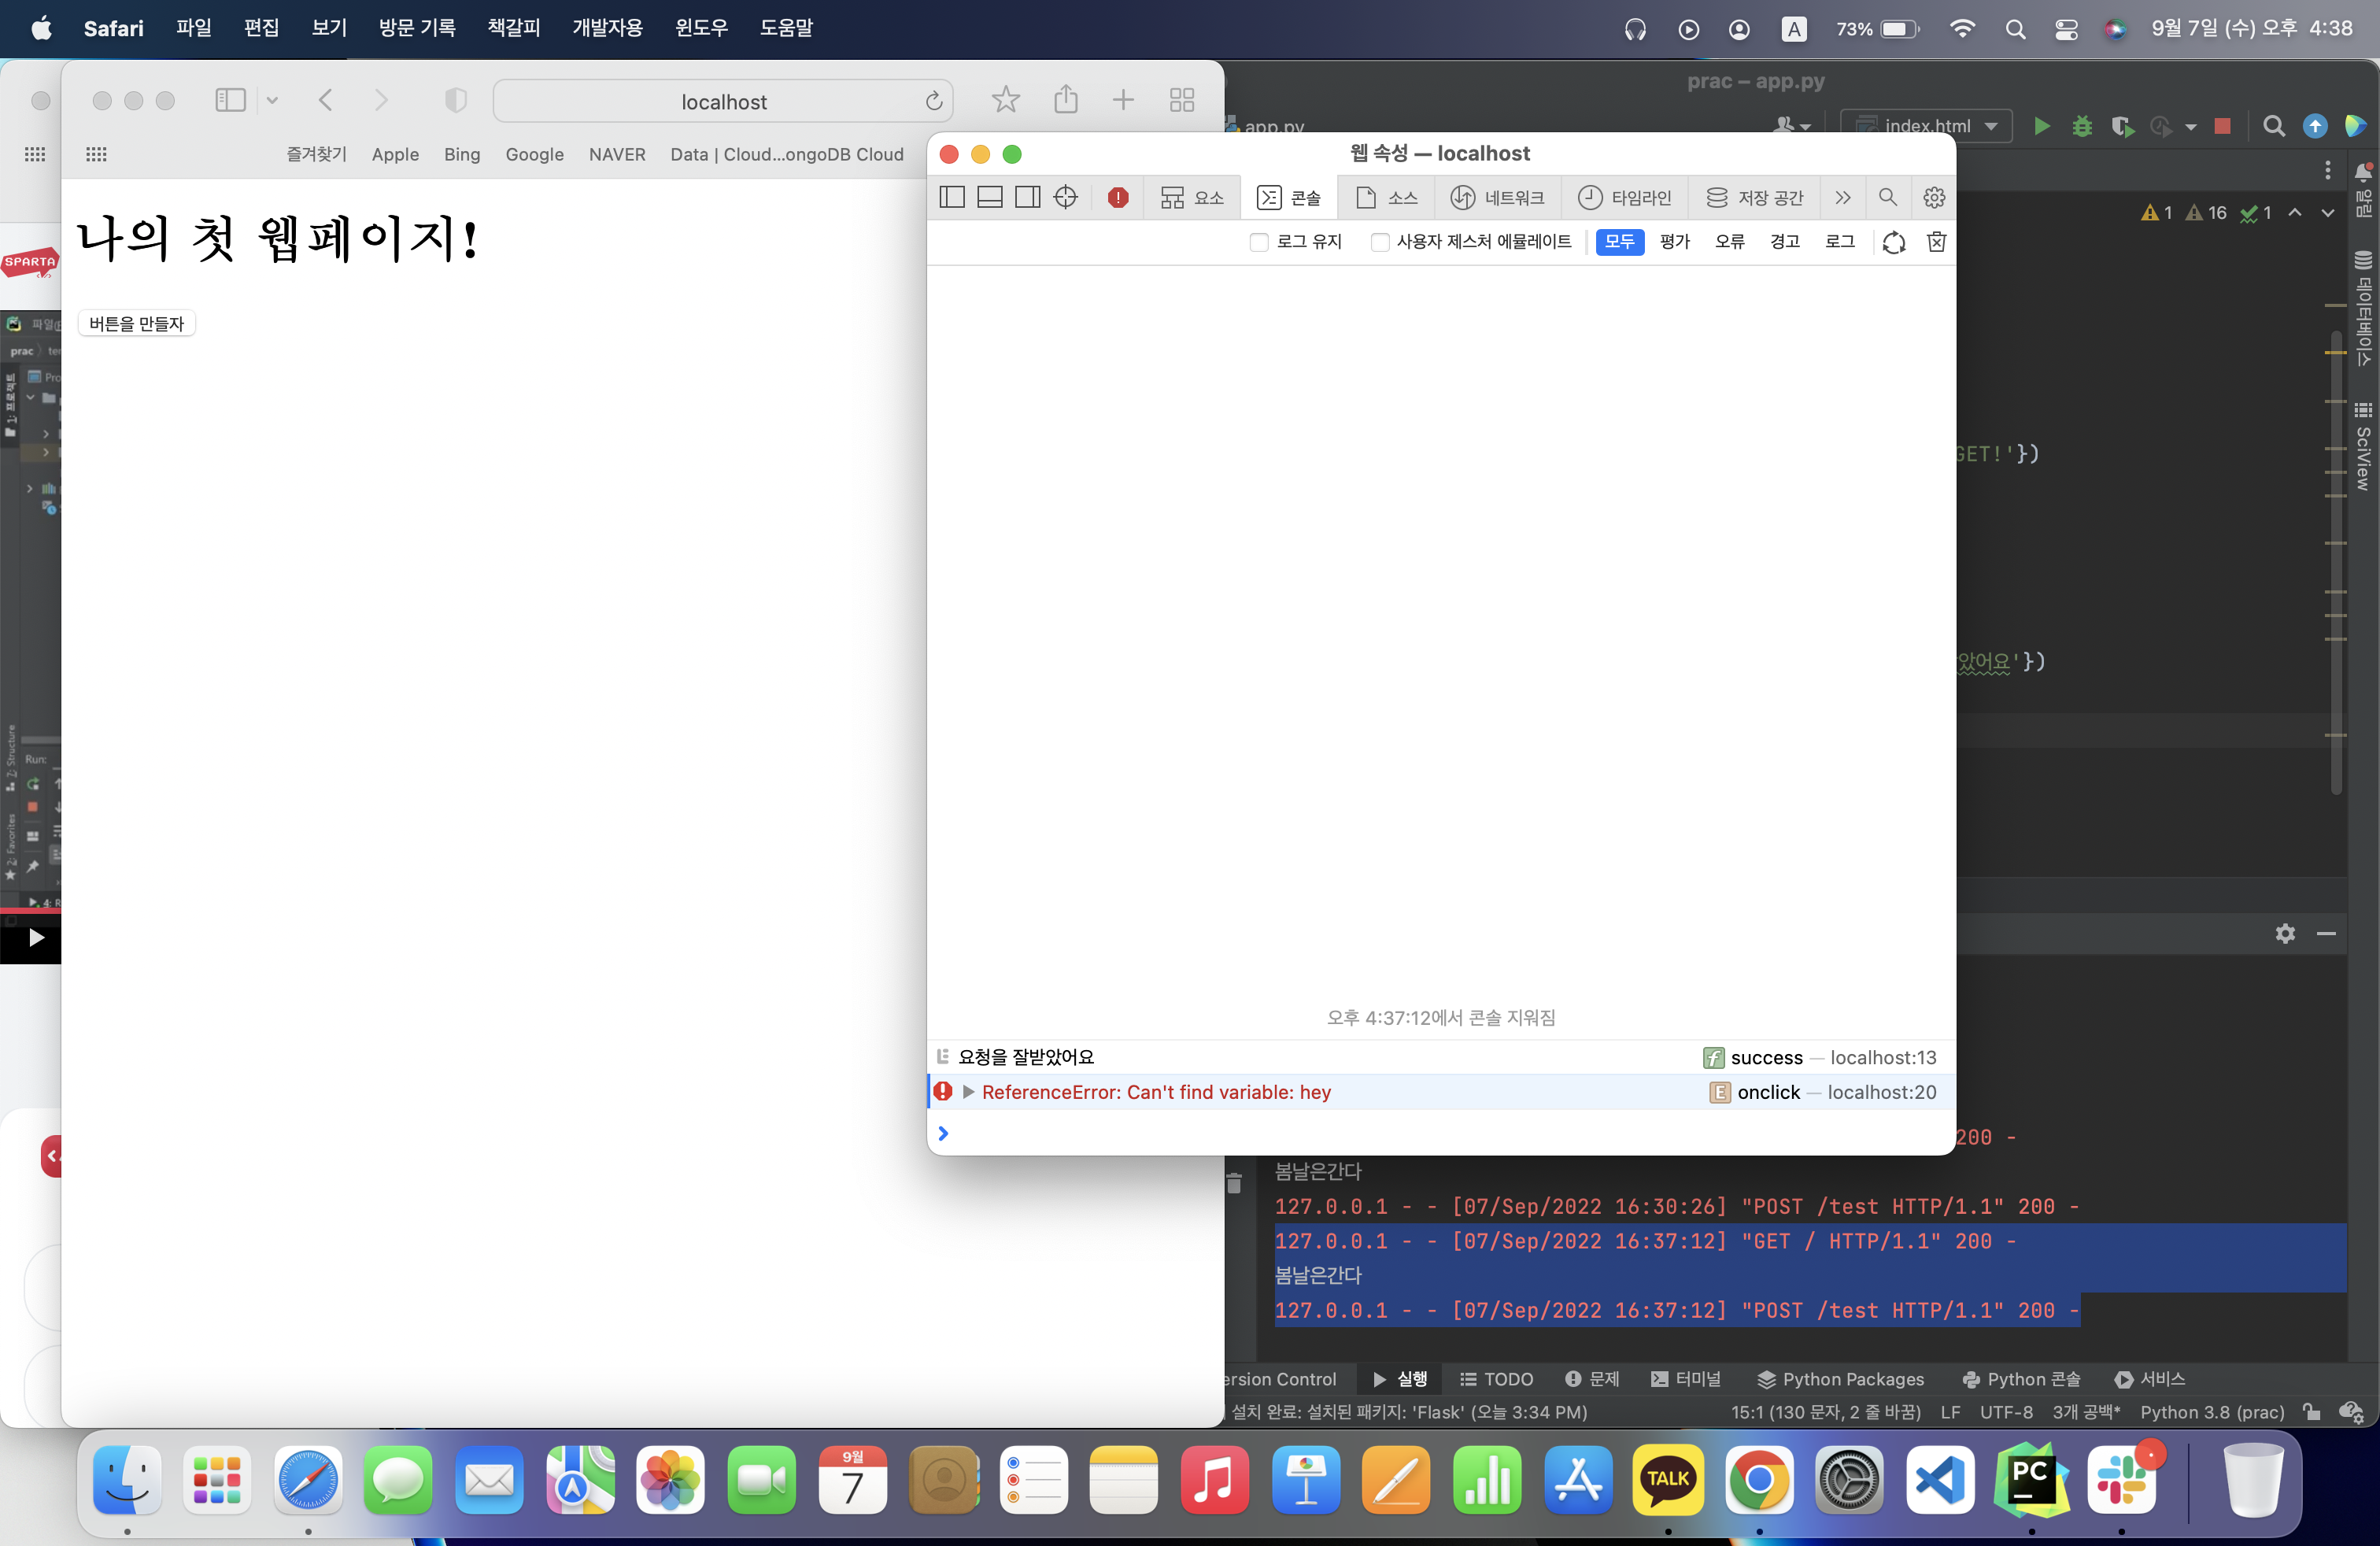2380x1546 pixels.
Task: Open the PyCharm run panel settings gear
Action: [2285, 933]
